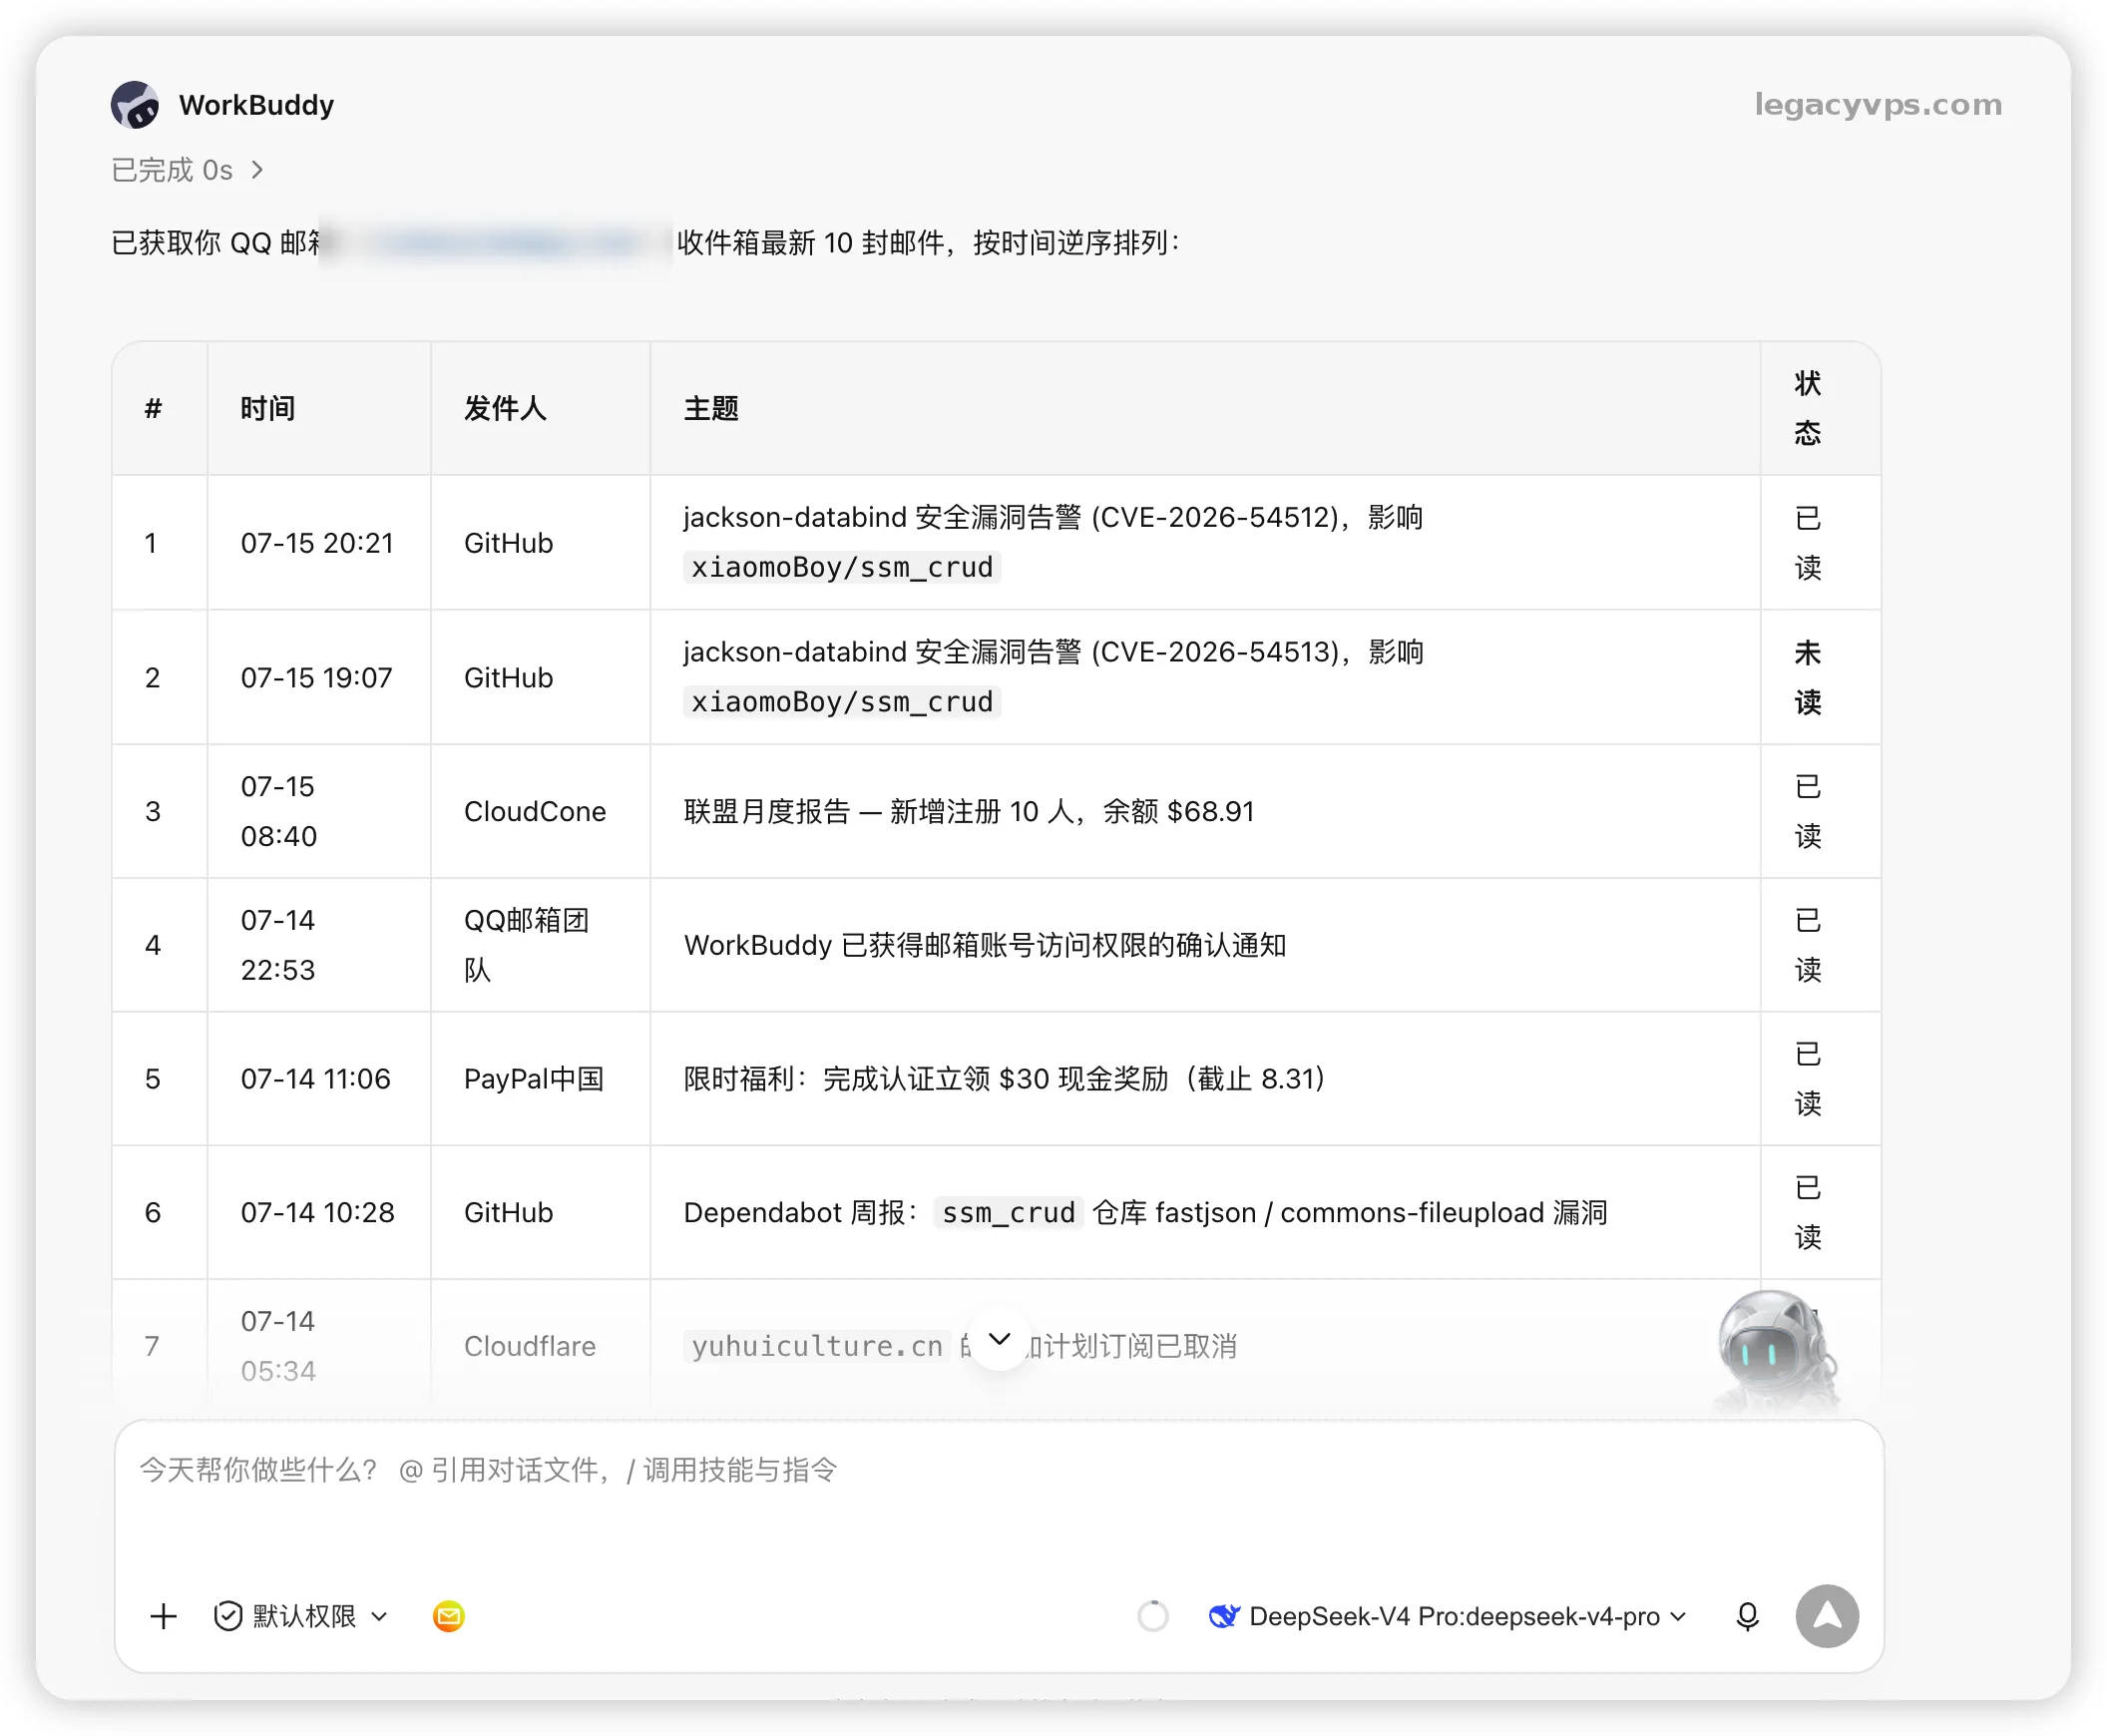Click the DeepSeek whale logo icon

point(1224,1616)
